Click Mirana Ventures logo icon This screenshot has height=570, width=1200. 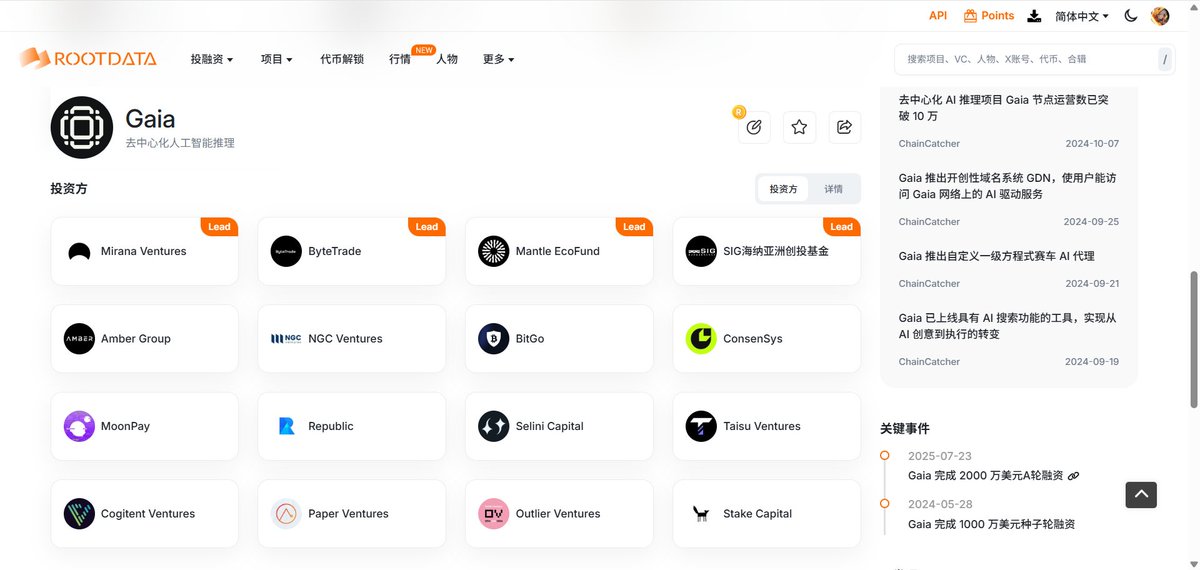79,252
